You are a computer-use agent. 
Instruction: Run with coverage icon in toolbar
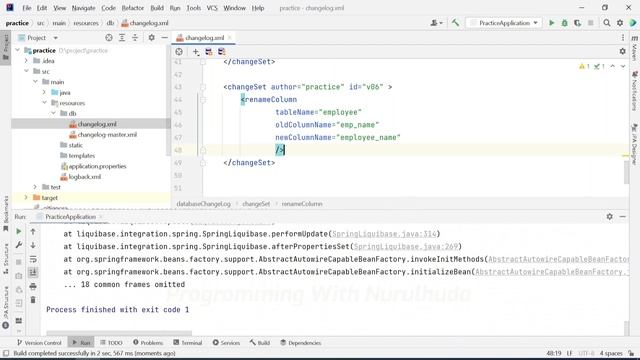pyautogui.click(x=578, y=23)
